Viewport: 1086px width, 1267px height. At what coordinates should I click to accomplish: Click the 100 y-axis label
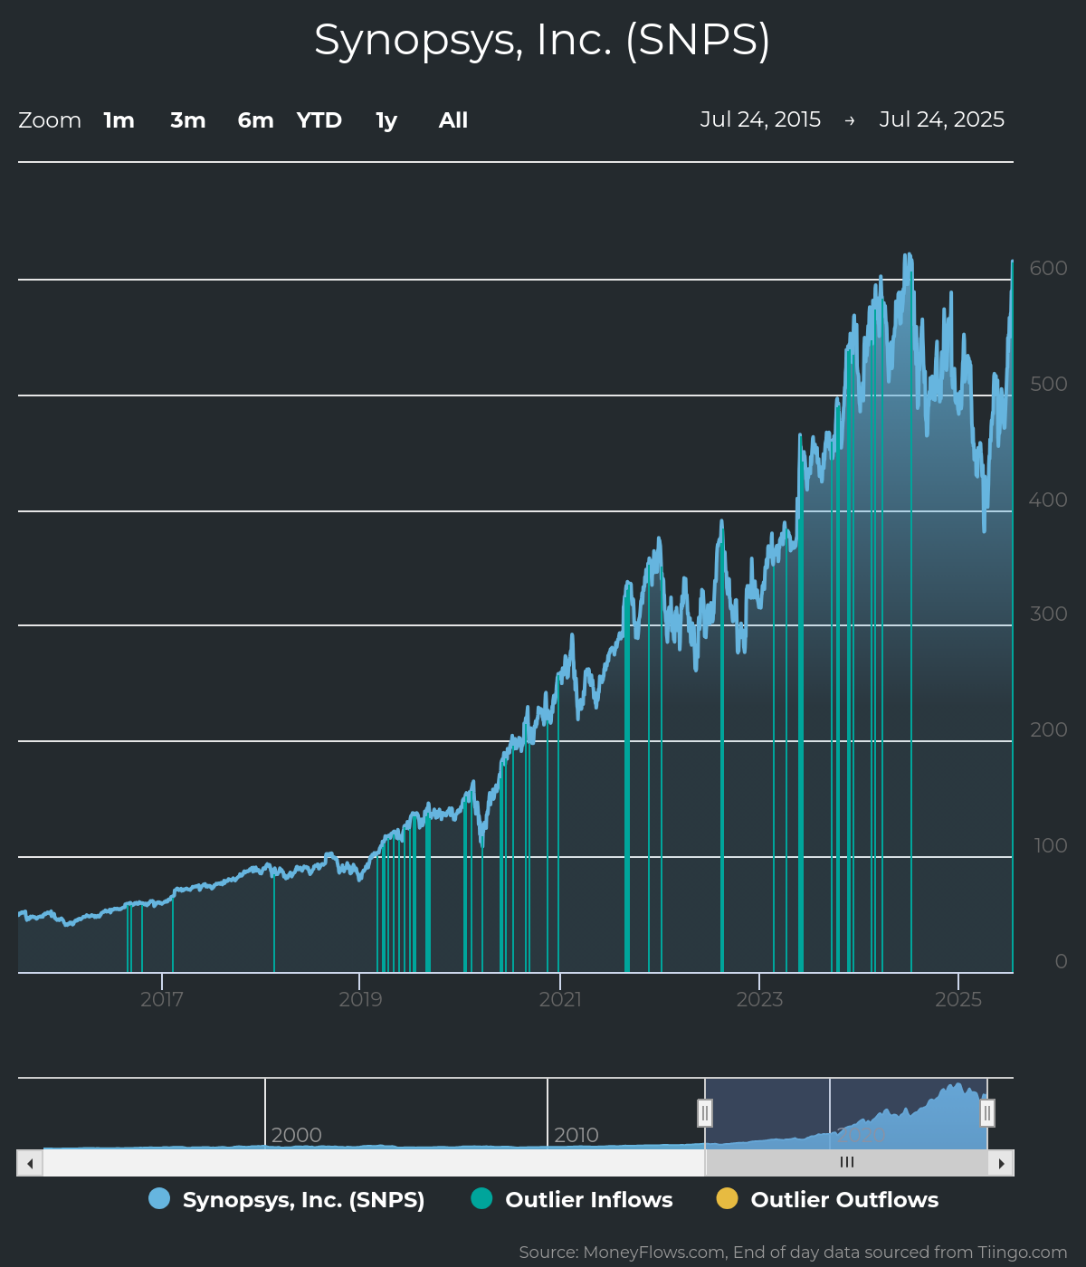click(x=1049, y=846)
